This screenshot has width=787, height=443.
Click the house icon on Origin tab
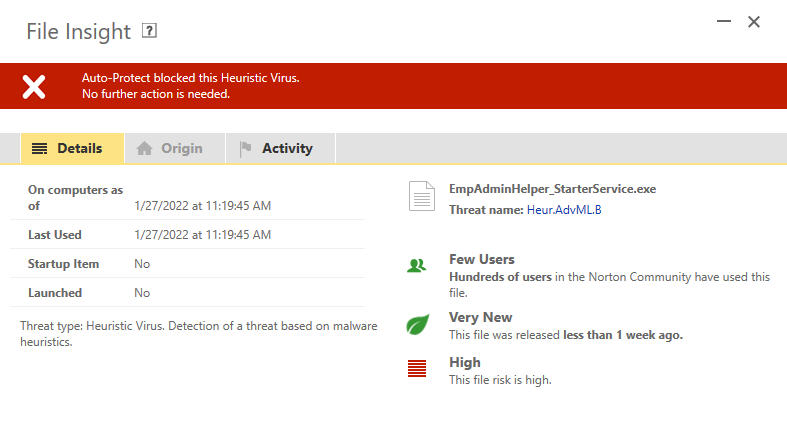(x=145, y=148)
